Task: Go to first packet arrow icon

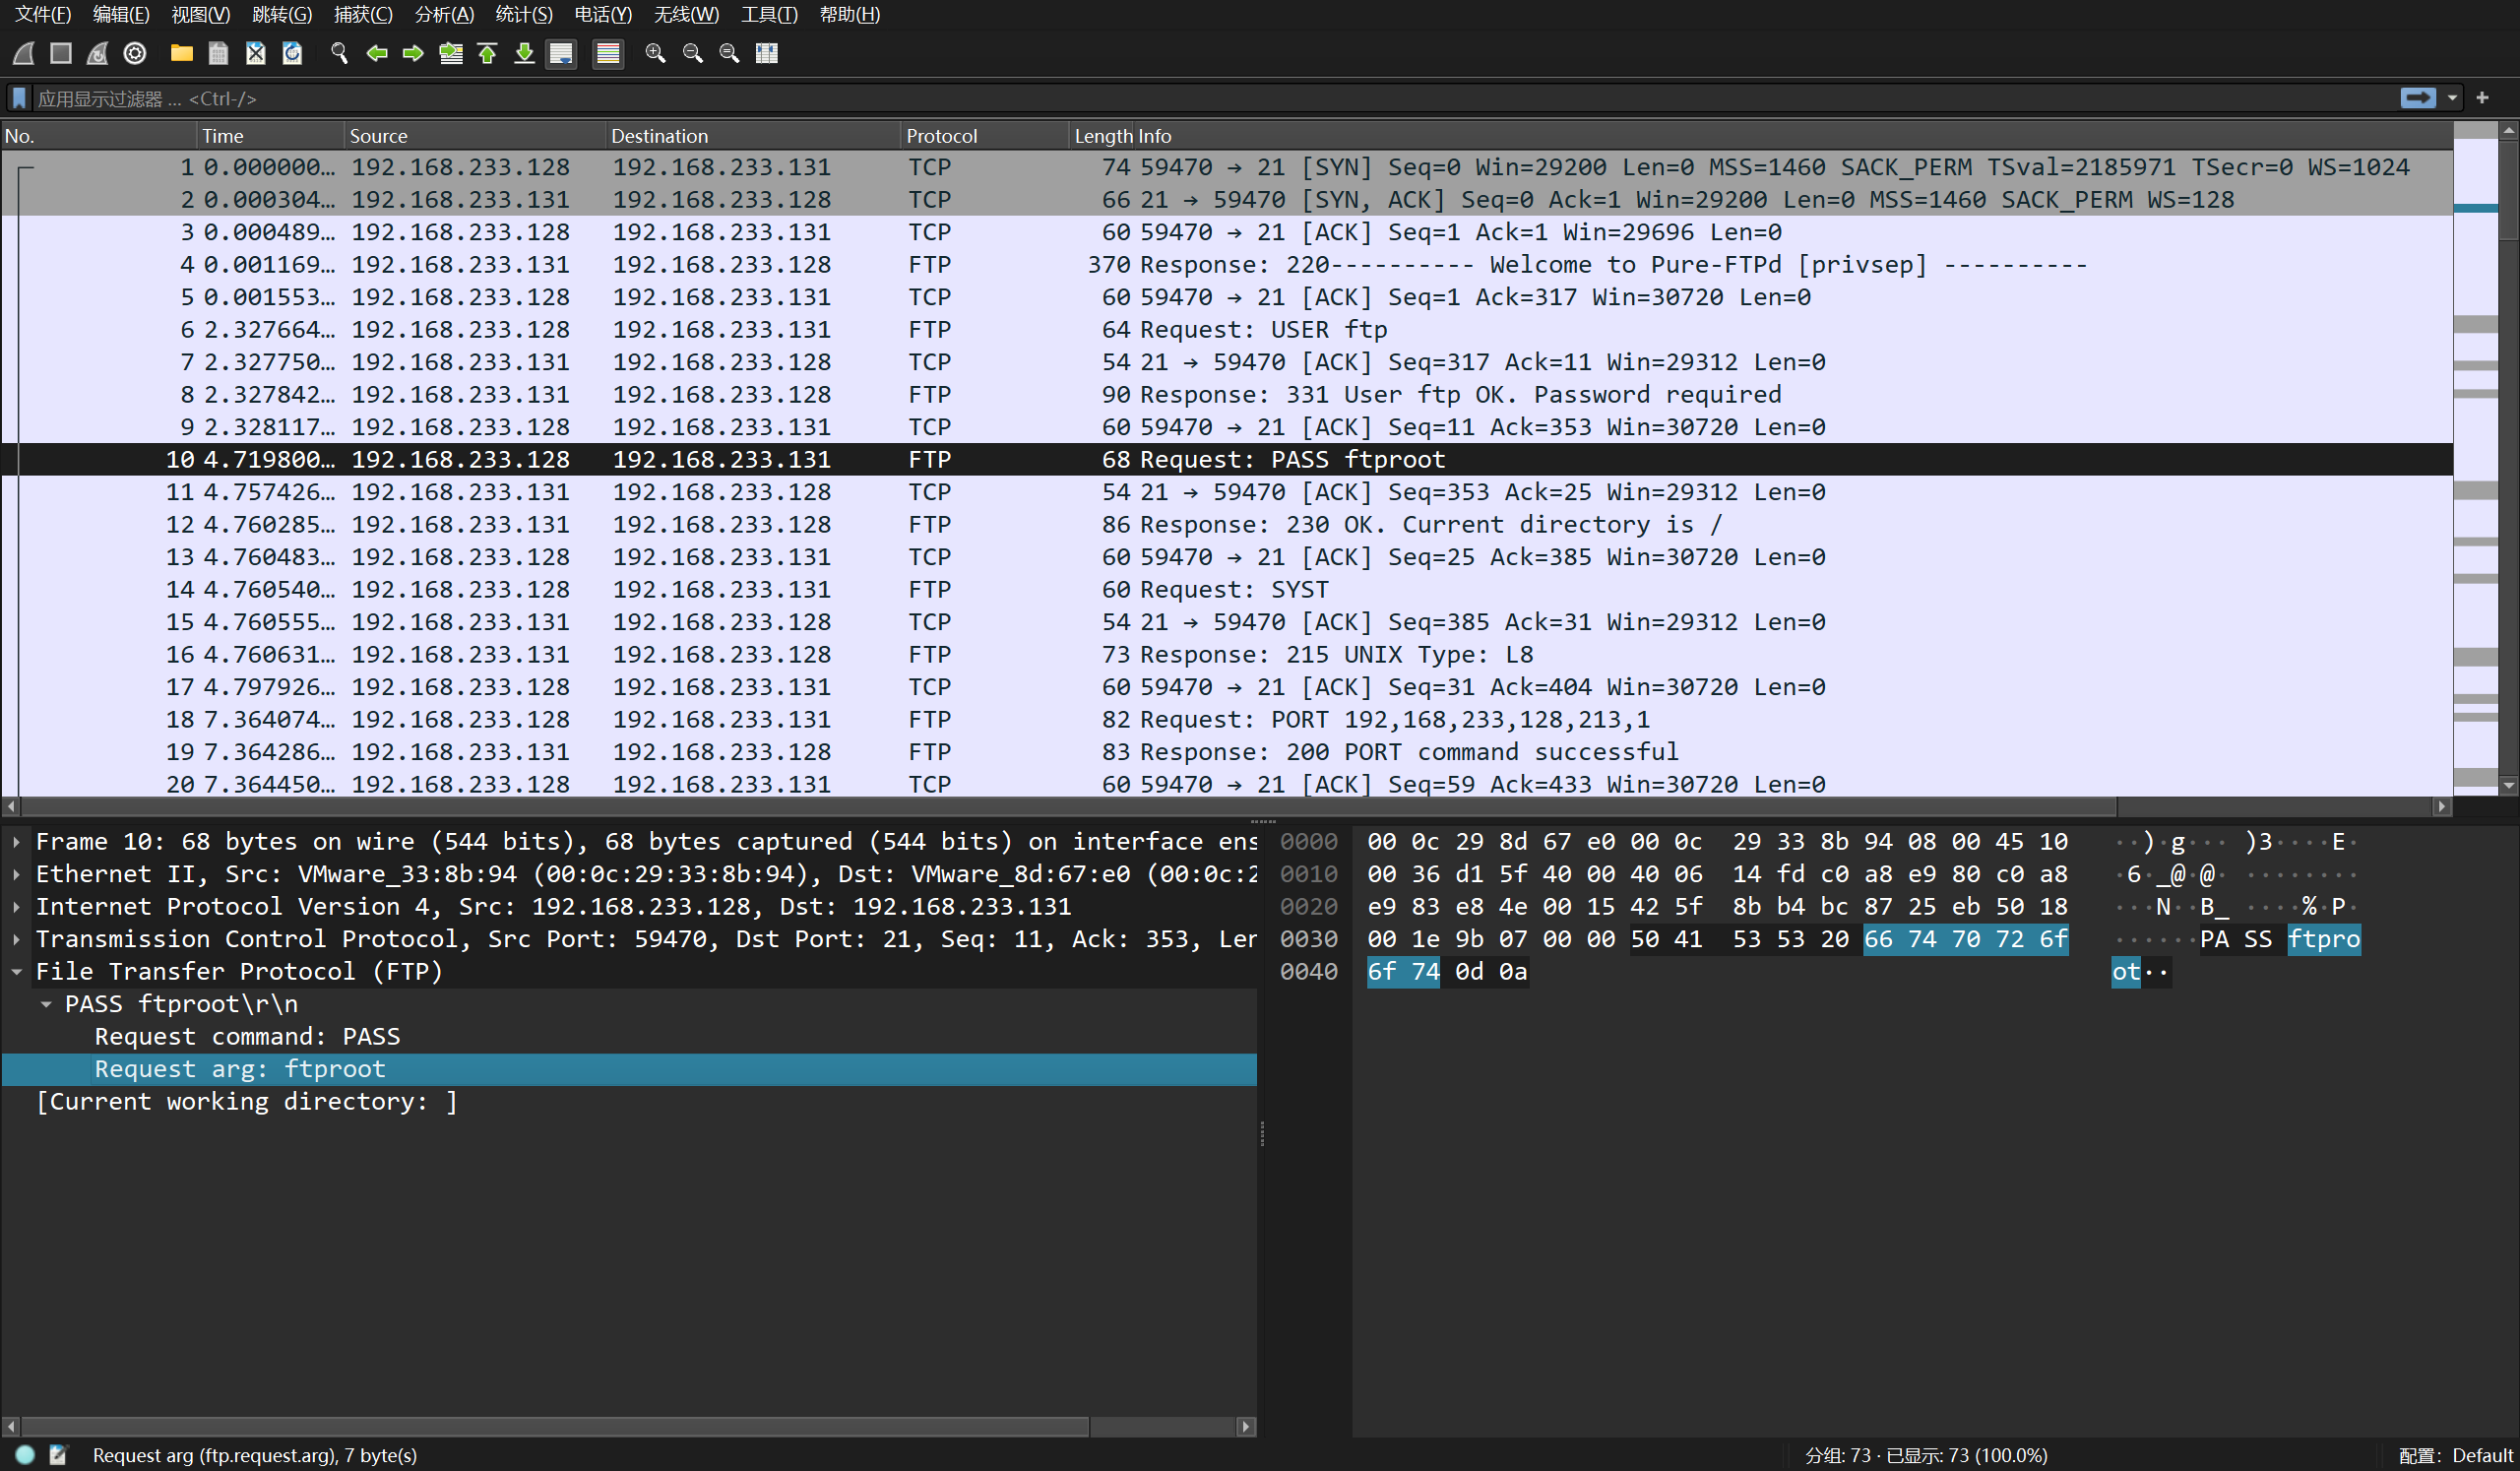Action: tap(488, 53)
